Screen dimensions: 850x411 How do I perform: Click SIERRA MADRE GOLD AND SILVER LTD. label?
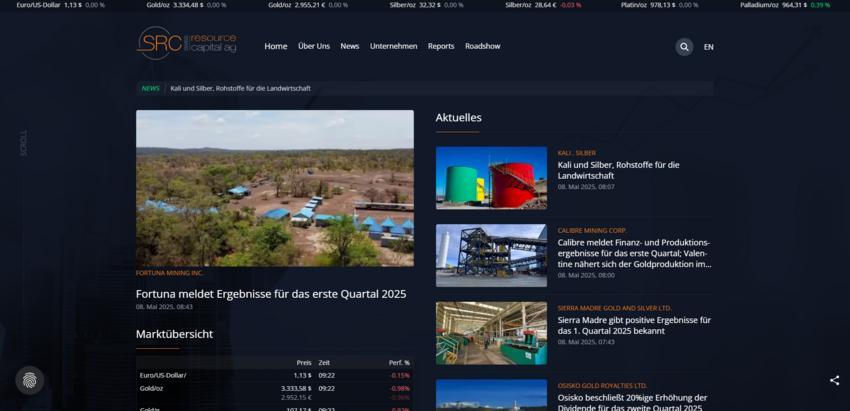pyautogui.click(x=615, y=309)
